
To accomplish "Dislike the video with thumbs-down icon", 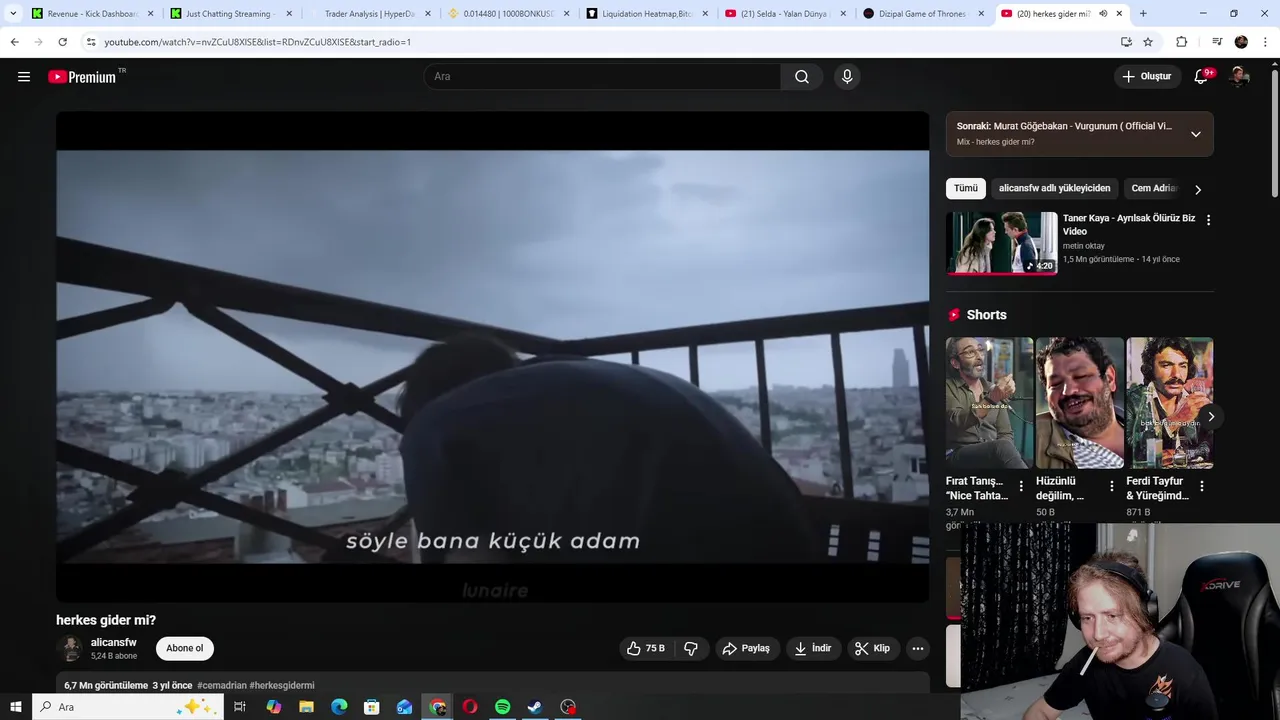I will pyautogui.click(x=691, y=648).
